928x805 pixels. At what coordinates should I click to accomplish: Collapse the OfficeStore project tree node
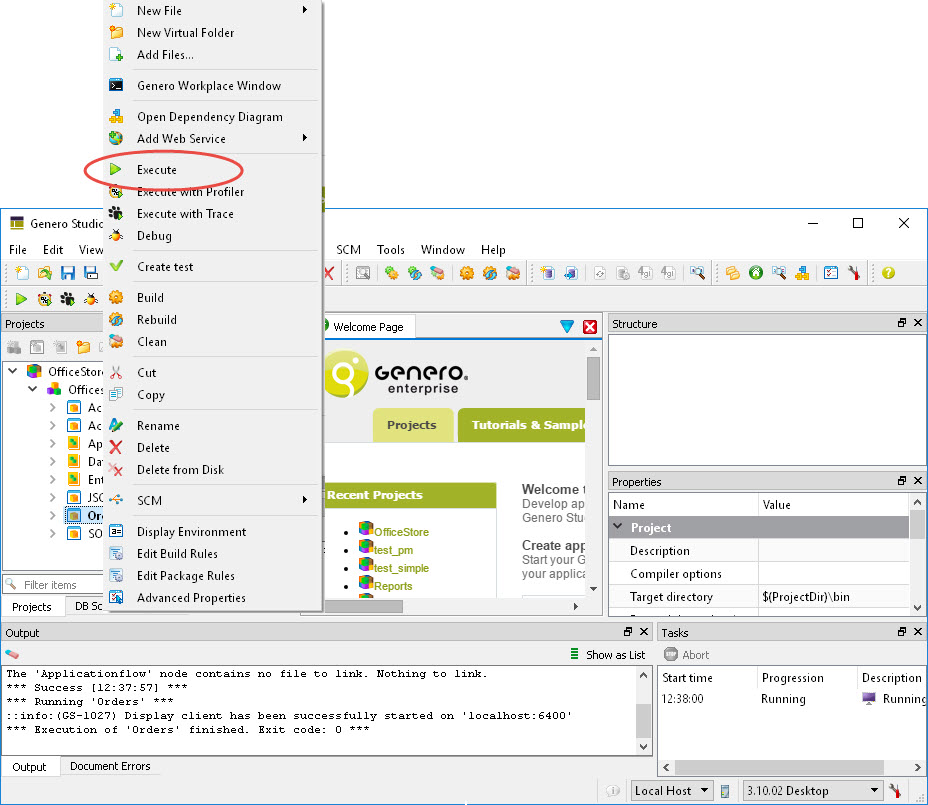point(12,370)
